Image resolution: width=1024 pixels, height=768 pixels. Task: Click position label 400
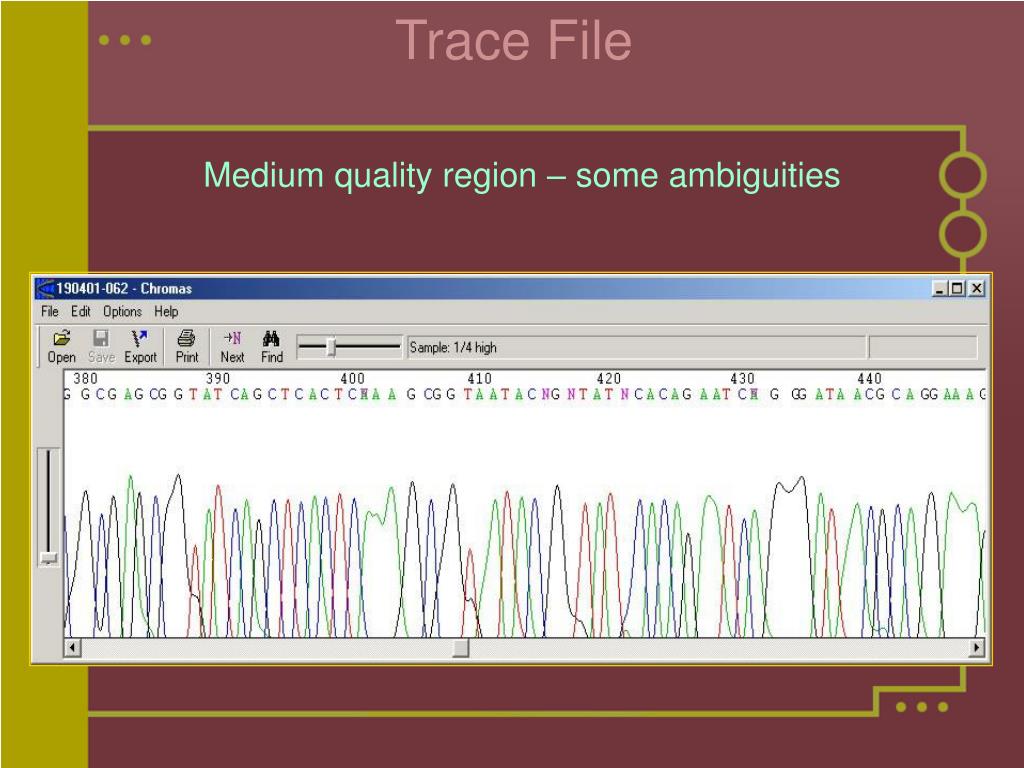tap(352, 378)
